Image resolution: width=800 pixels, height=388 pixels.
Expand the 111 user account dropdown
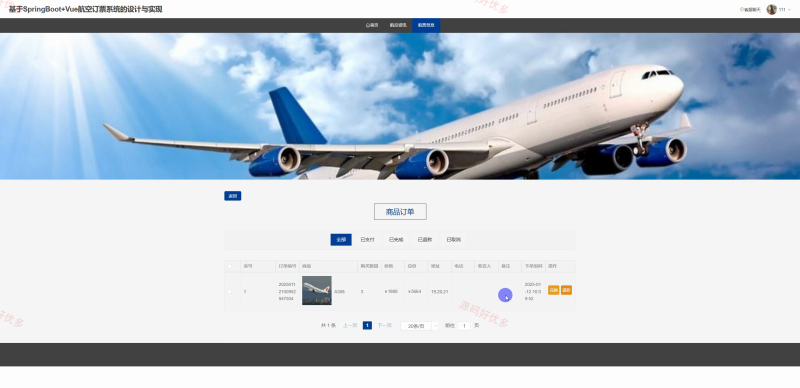pos(785,10)
